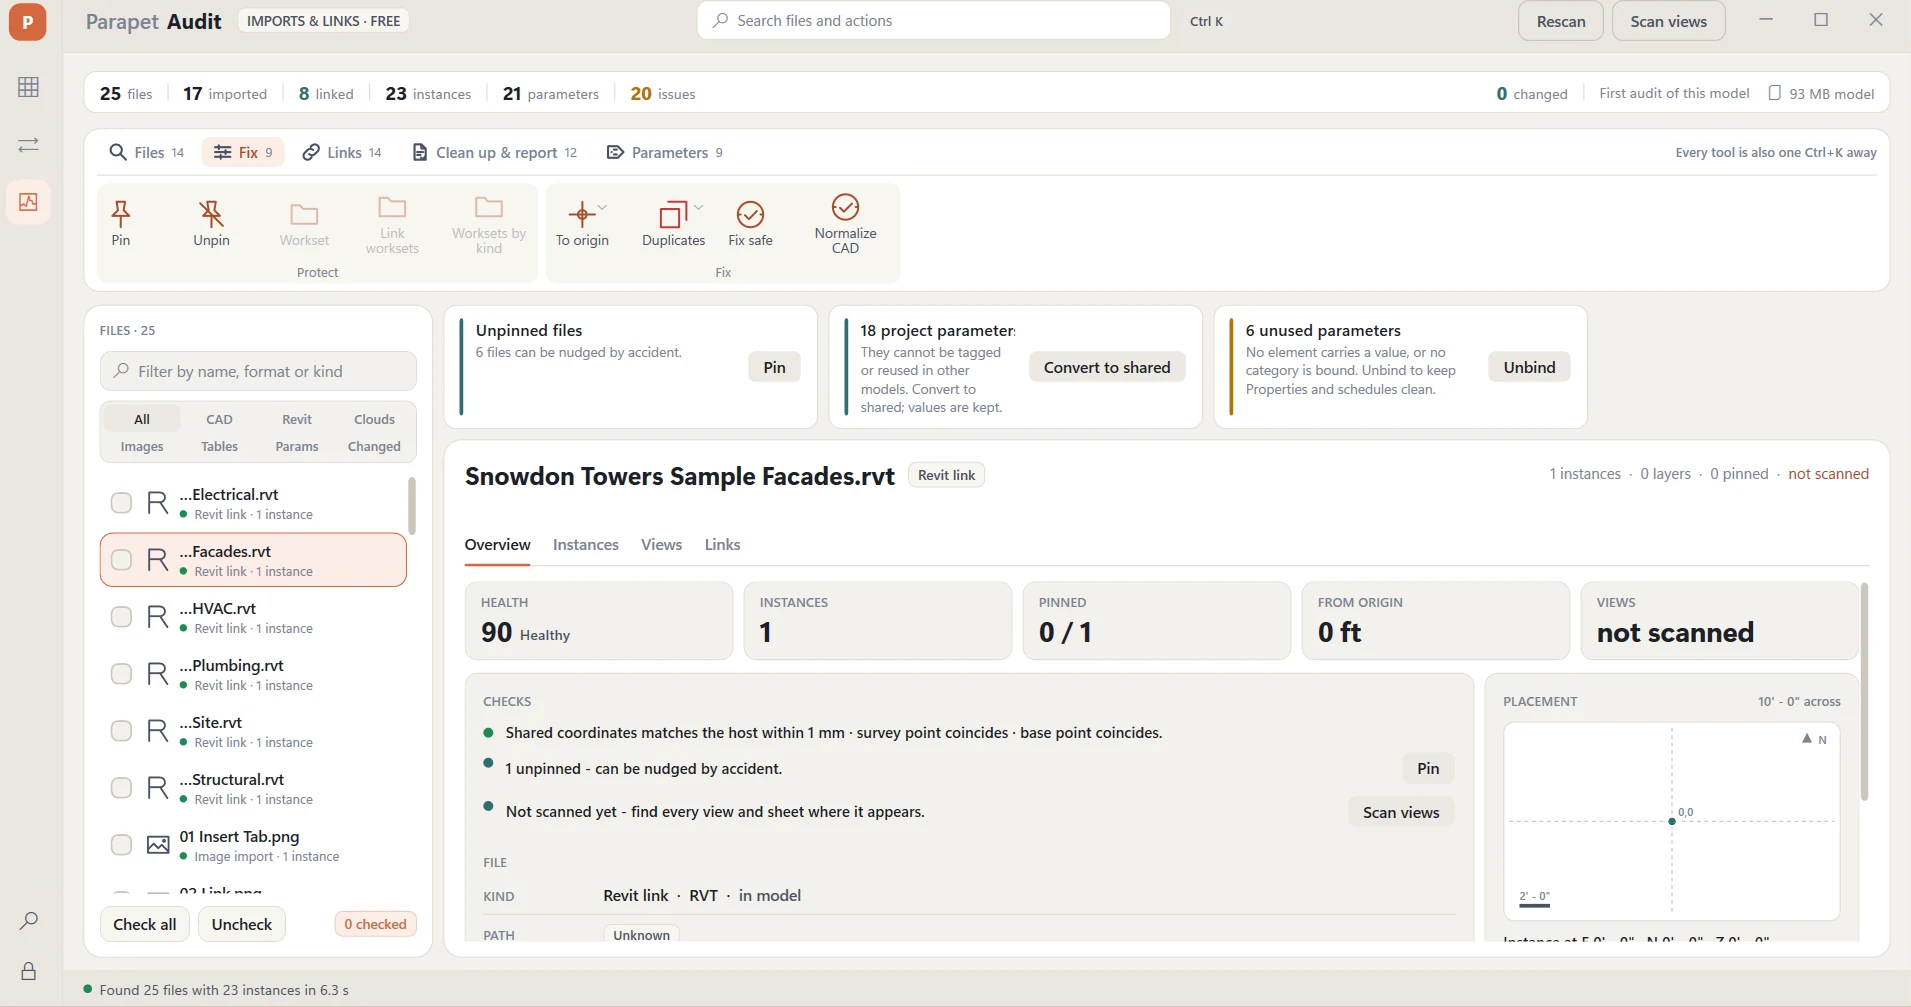Click the lock icon in the sidebar
This screenshot has height=1007, width=1911.
coord(28,971)
